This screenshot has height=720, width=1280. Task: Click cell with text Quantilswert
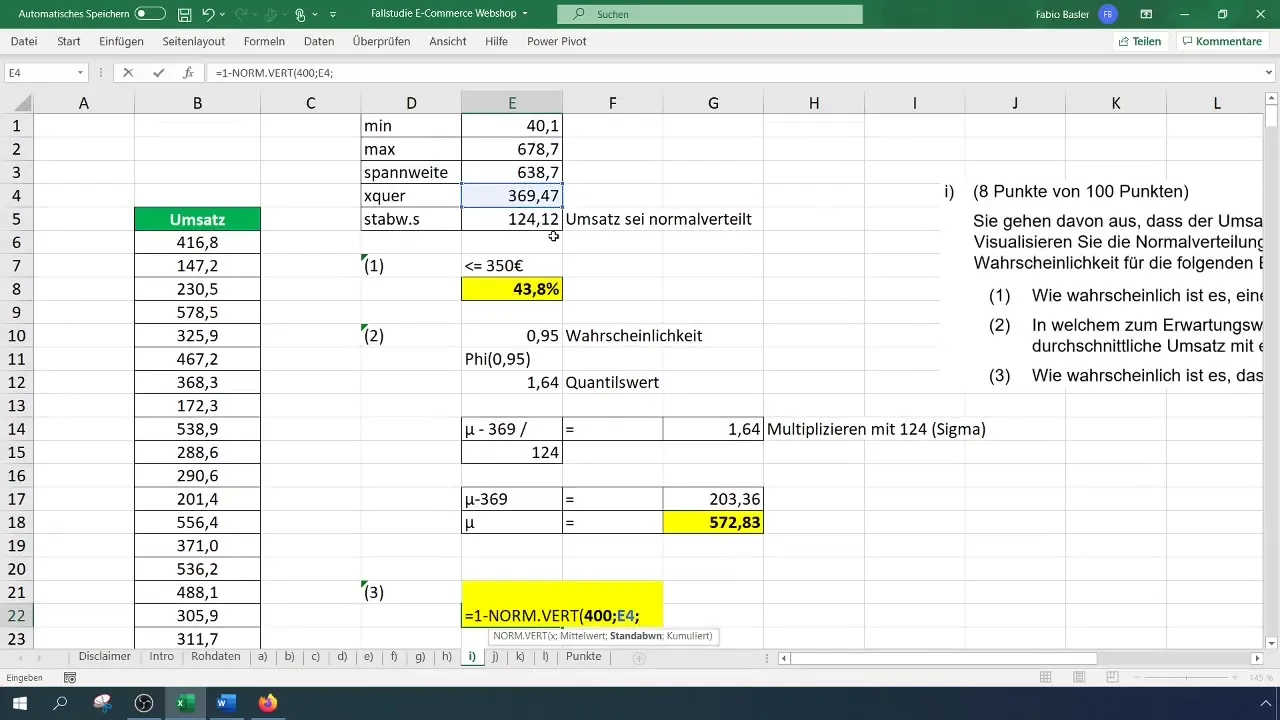coord(612,382)
